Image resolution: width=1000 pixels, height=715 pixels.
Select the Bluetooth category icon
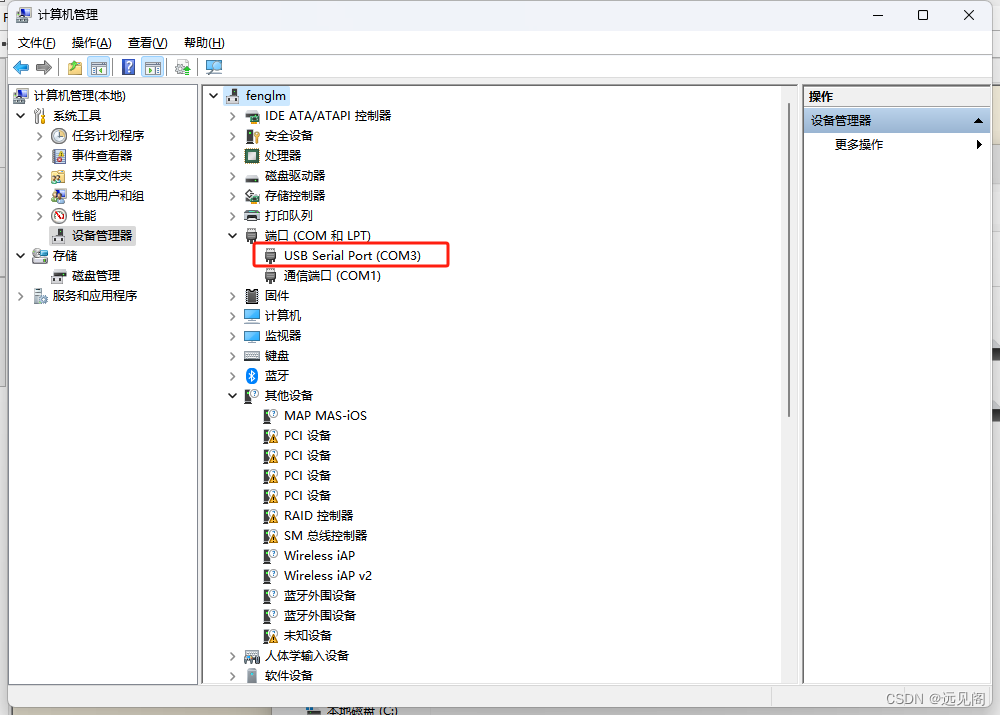click(x=252, y=376)
